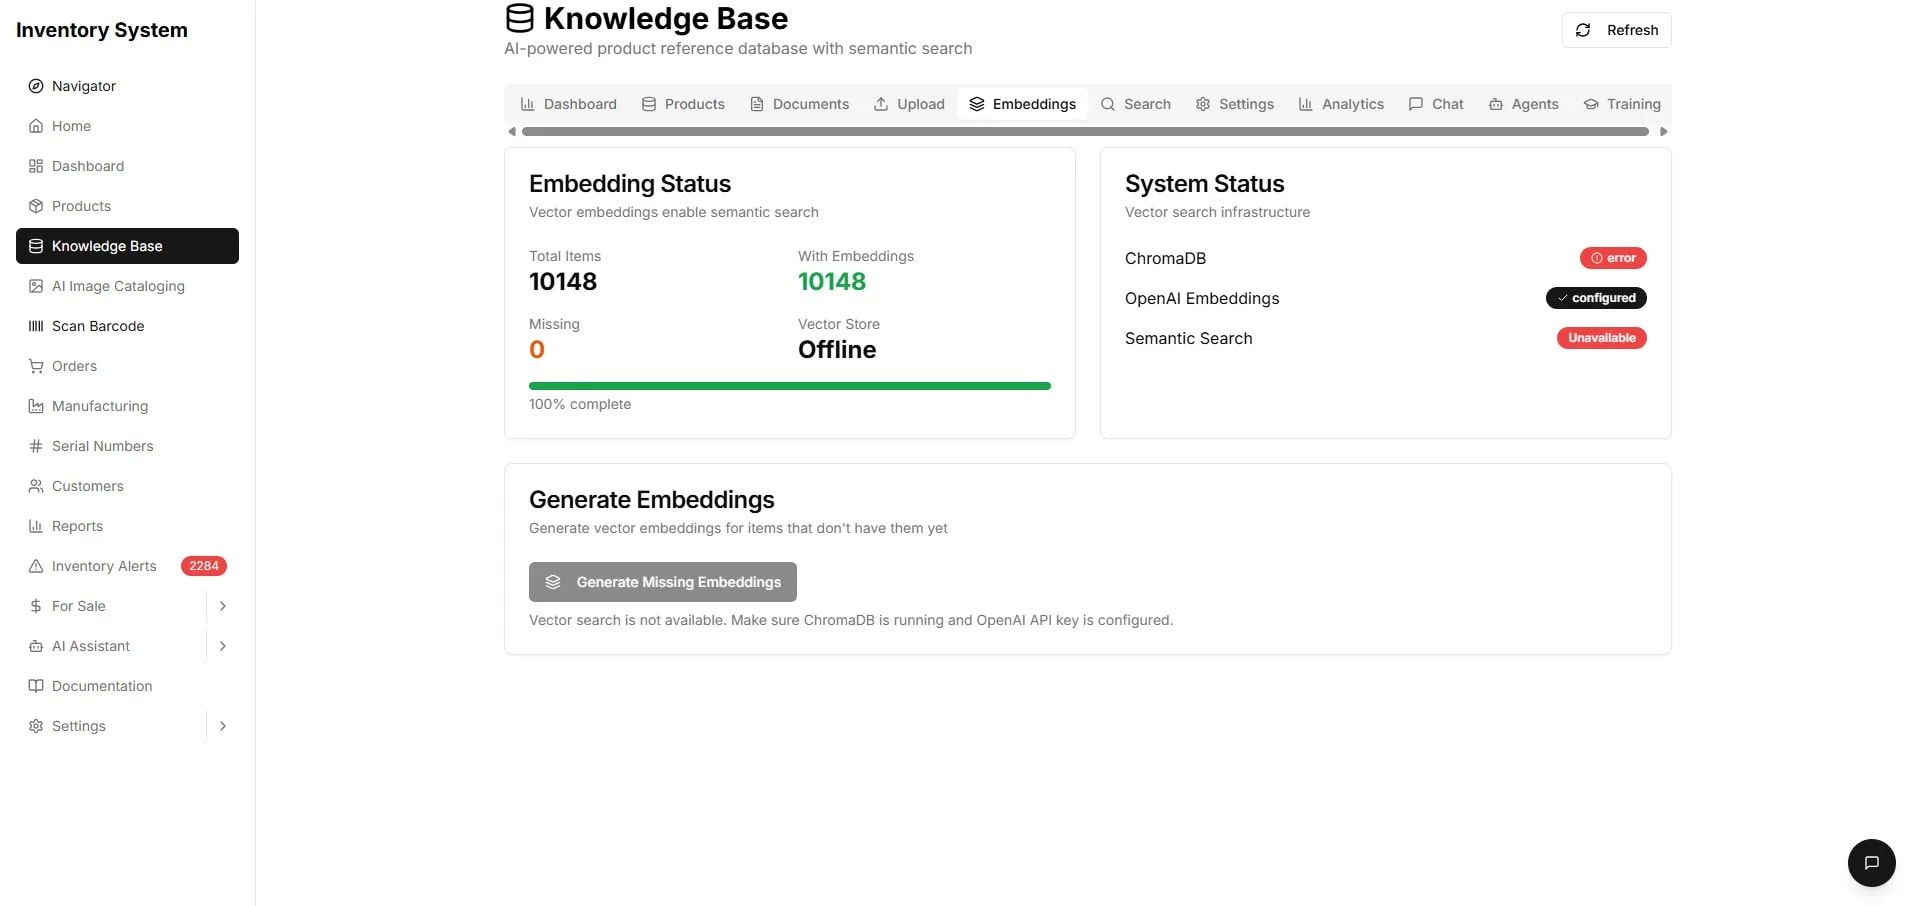Viewport: 1918px width, 906px height.
Task: Open the tab bar Settings tab
Action: (x=1235, y=104)
